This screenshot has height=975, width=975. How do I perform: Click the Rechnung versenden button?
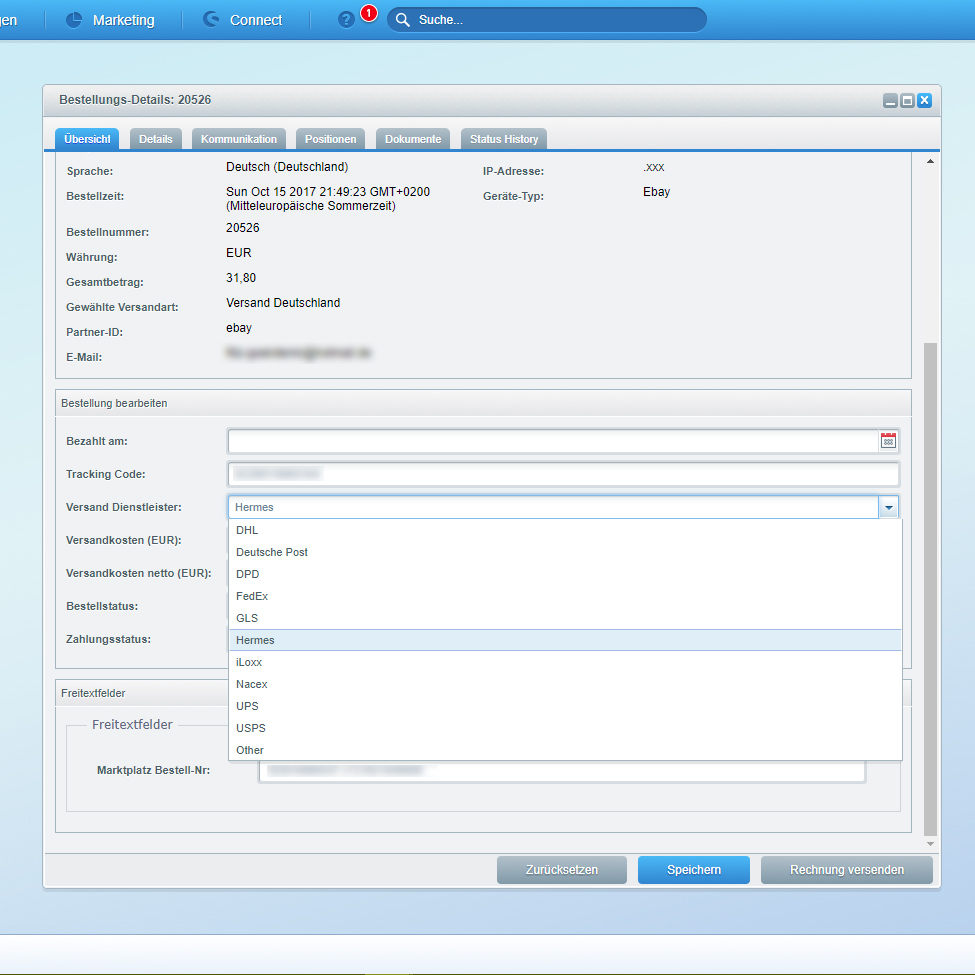click(x=846, y=870)
